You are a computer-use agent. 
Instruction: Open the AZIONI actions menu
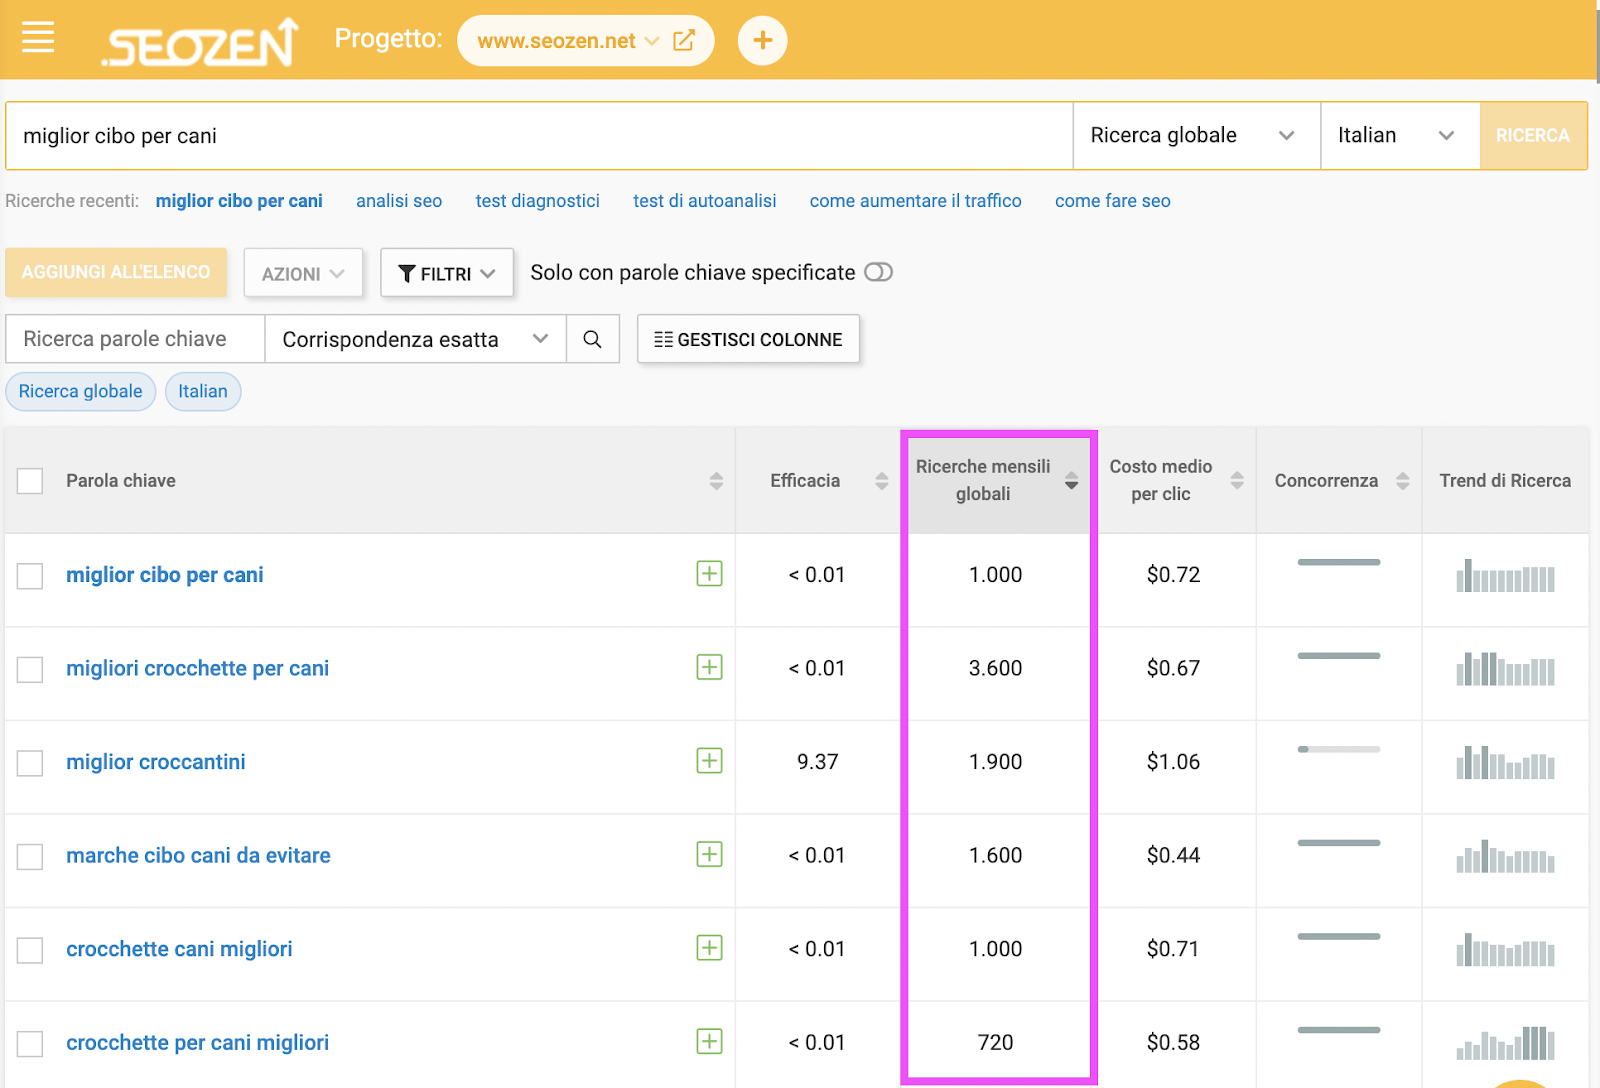tap(303, 273)
